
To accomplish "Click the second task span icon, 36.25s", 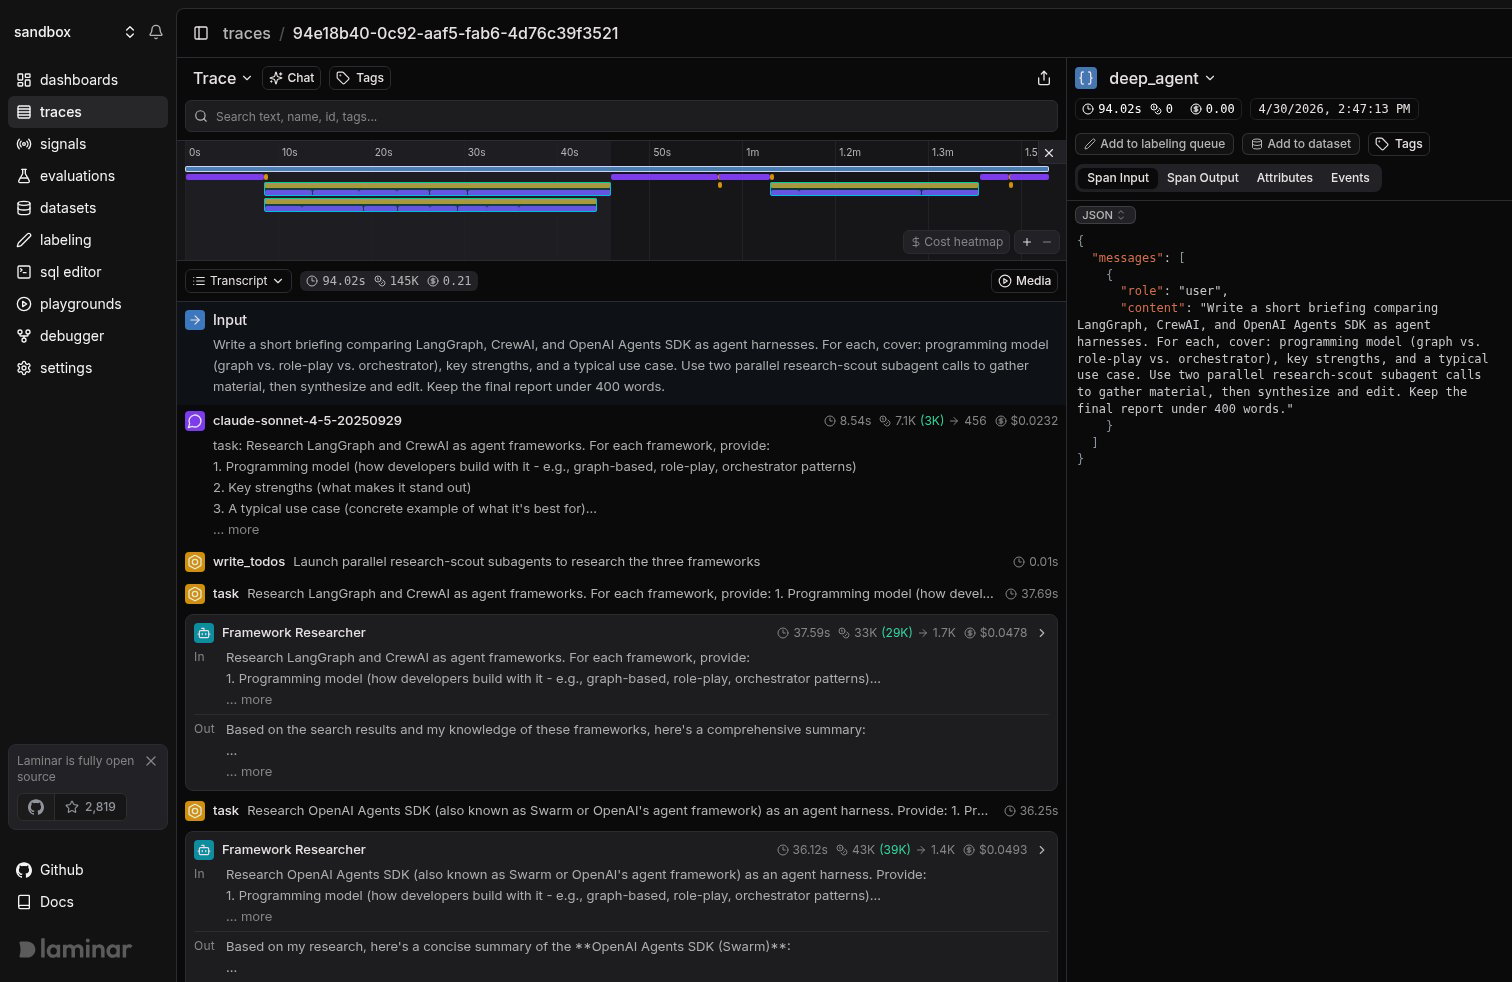I will tap(195, 811).
